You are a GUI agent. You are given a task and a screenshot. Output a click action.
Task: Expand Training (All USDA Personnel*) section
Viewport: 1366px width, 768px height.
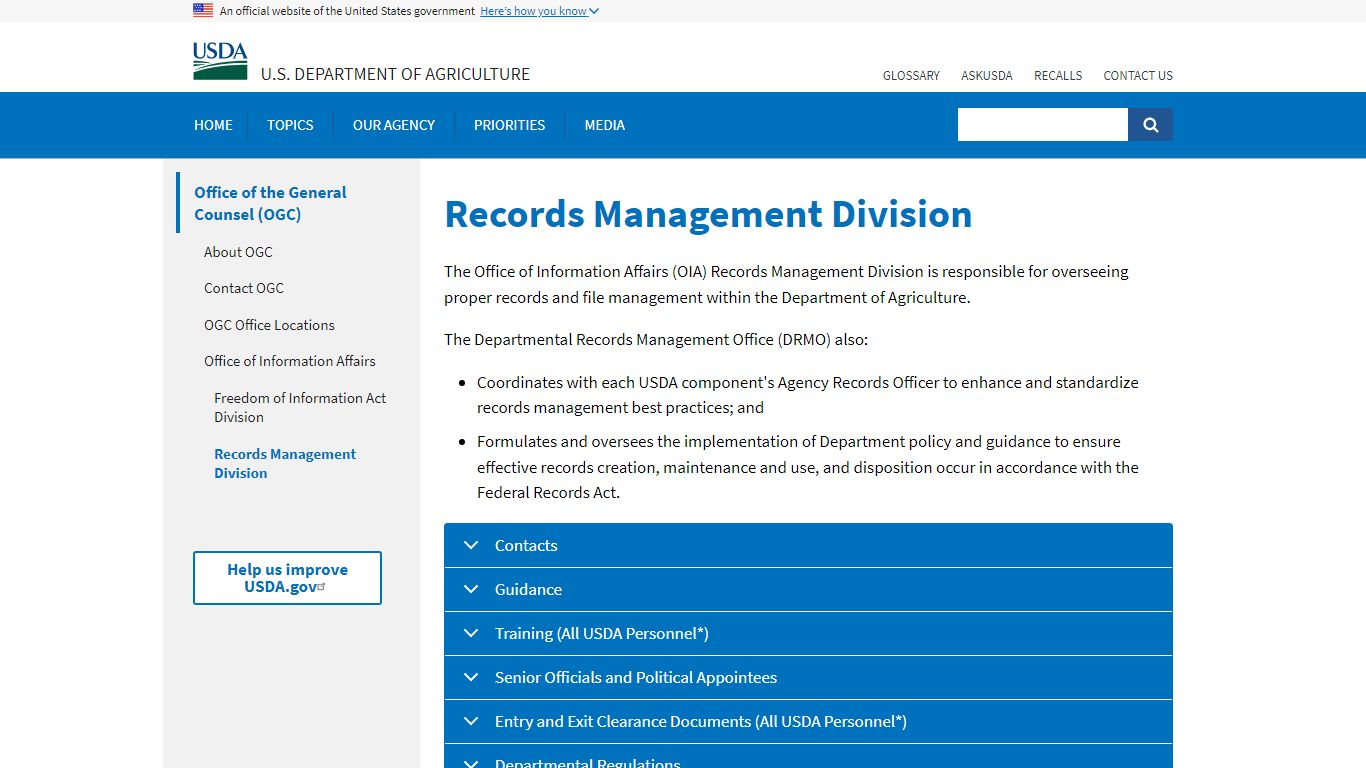click(x=808, y=633)
